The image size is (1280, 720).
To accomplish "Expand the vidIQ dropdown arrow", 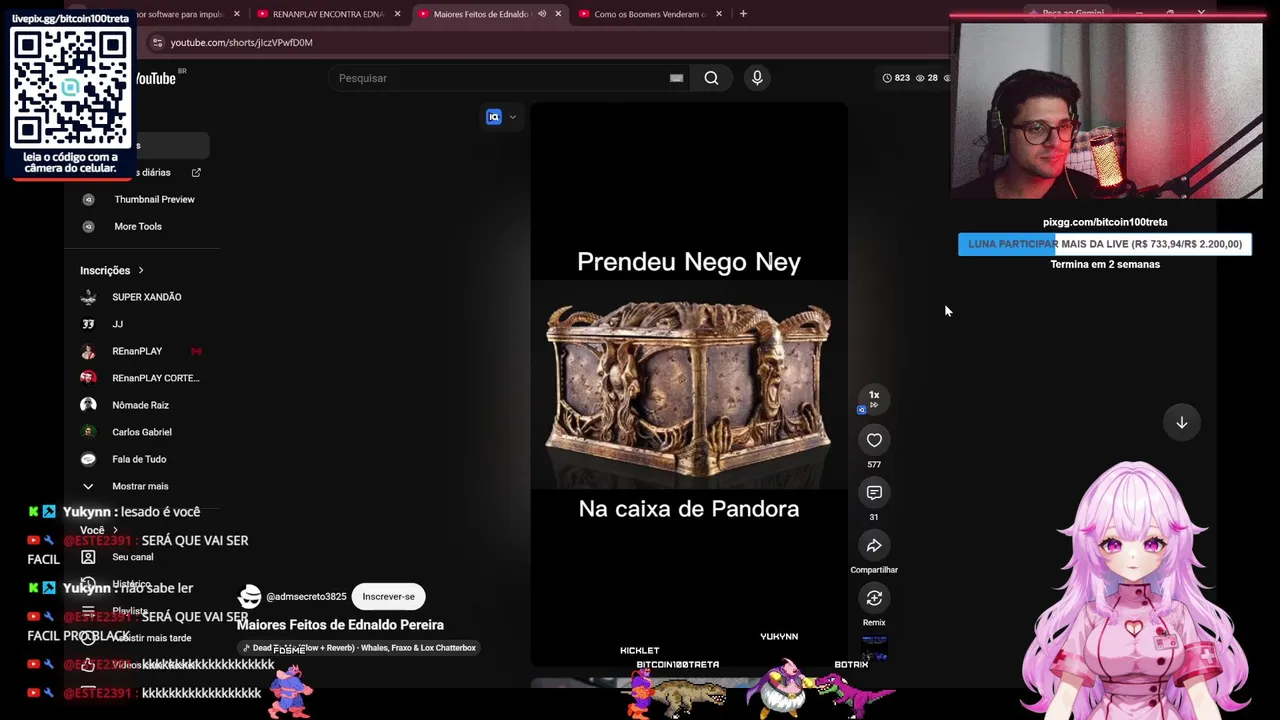I will coord(513,117).
